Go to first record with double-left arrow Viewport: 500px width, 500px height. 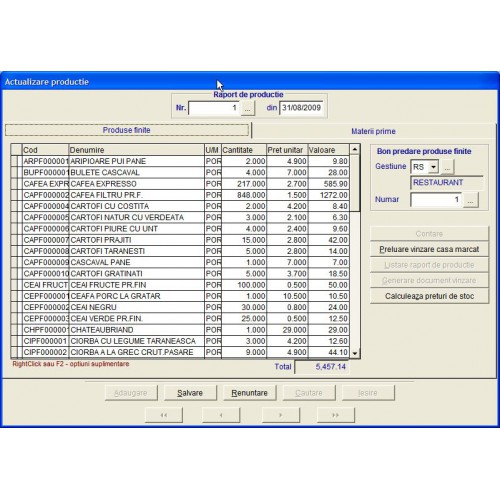coord(164,415)
